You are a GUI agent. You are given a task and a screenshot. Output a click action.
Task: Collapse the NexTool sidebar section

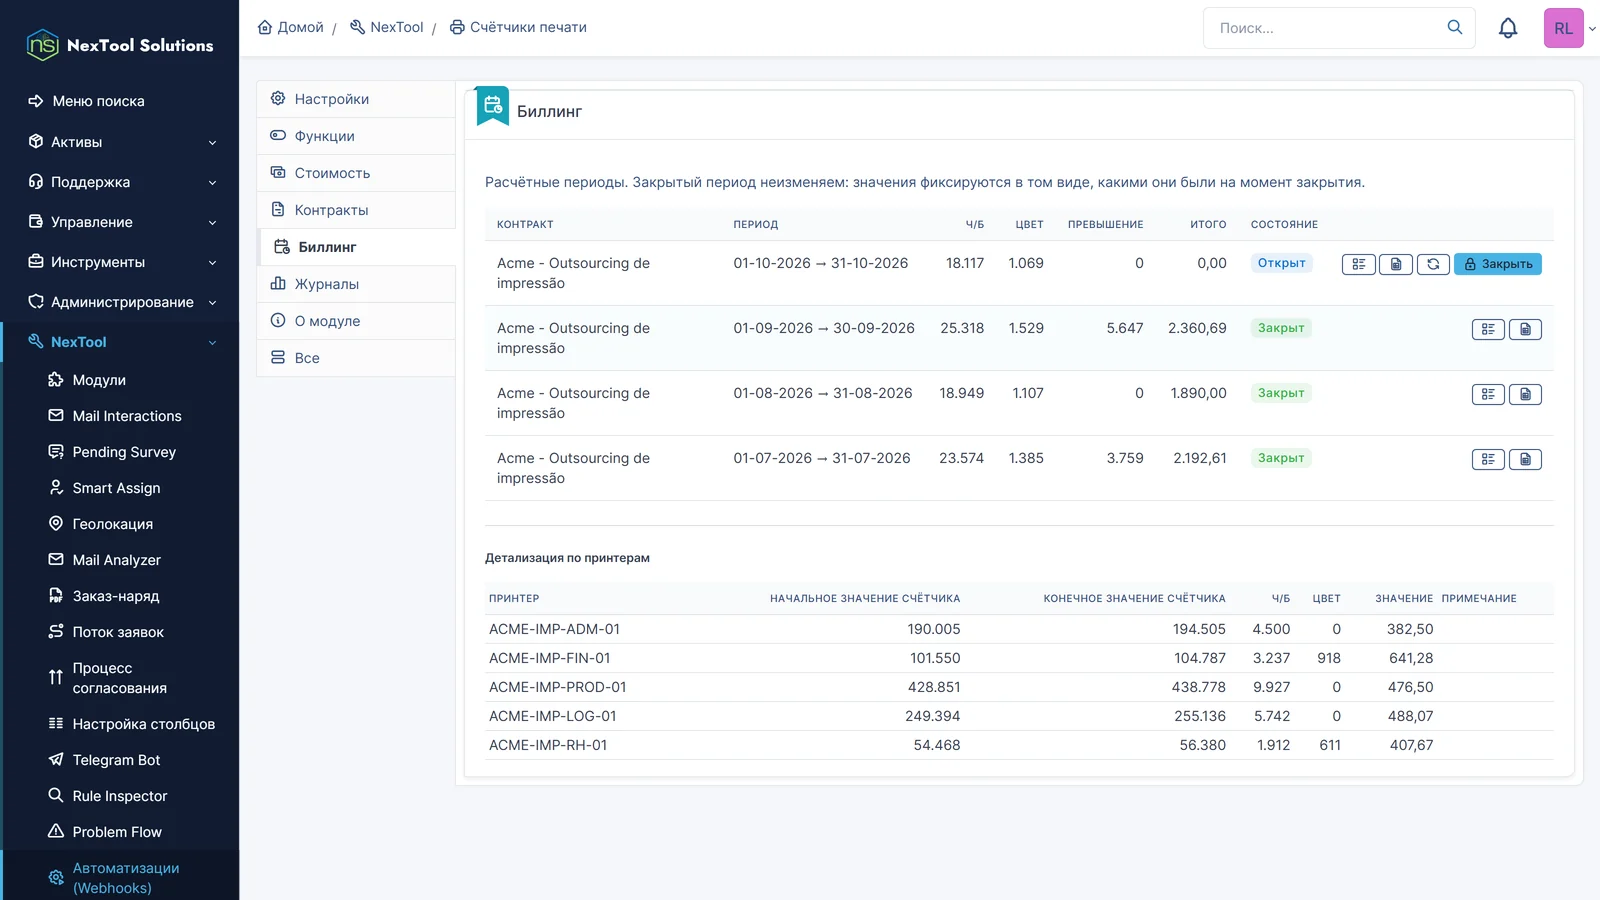coord(120,342)
